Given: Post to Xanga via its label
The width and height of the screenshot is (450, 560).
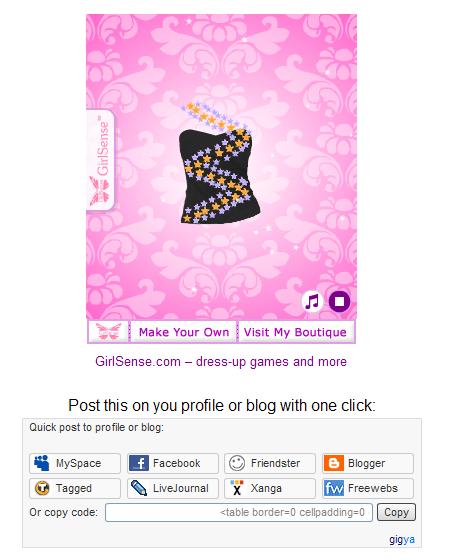Looking at the screenshot, I should 266,488.
